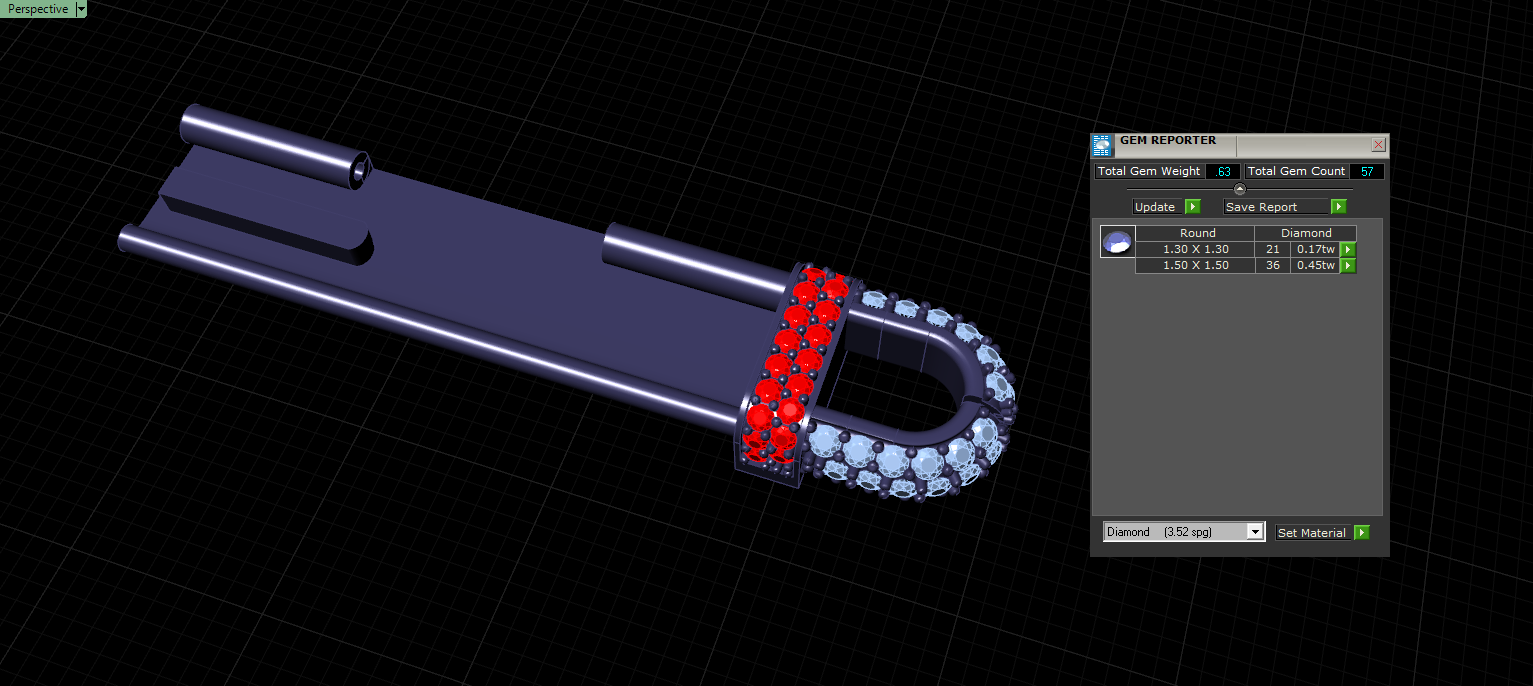Open the Perspective viewport dropdown arrow
The height and width of the screenshot is (686, 1533).
click(x=81, y=9)
